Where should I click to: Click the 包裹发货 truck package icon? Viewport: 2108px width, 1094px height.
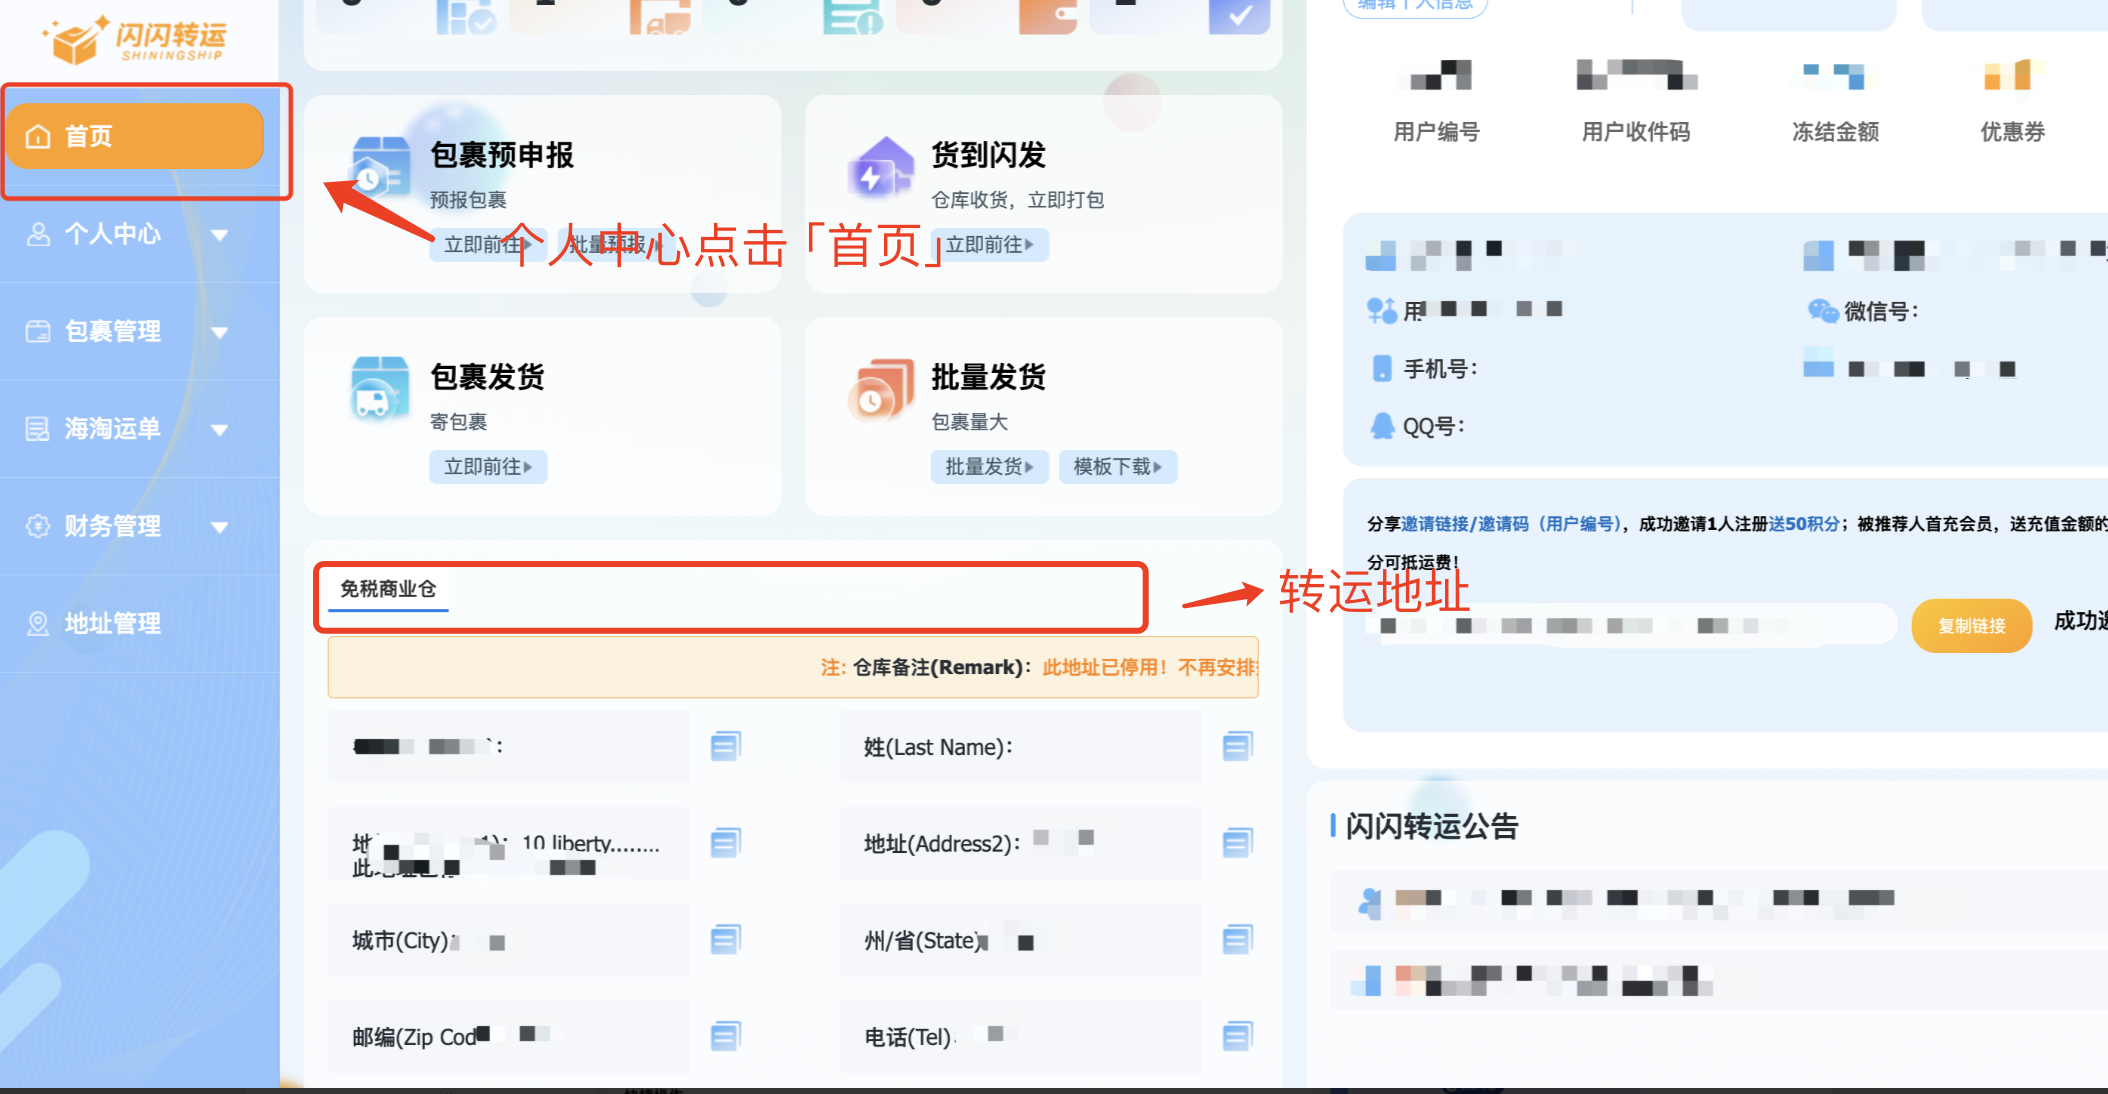tap(380, 388)
